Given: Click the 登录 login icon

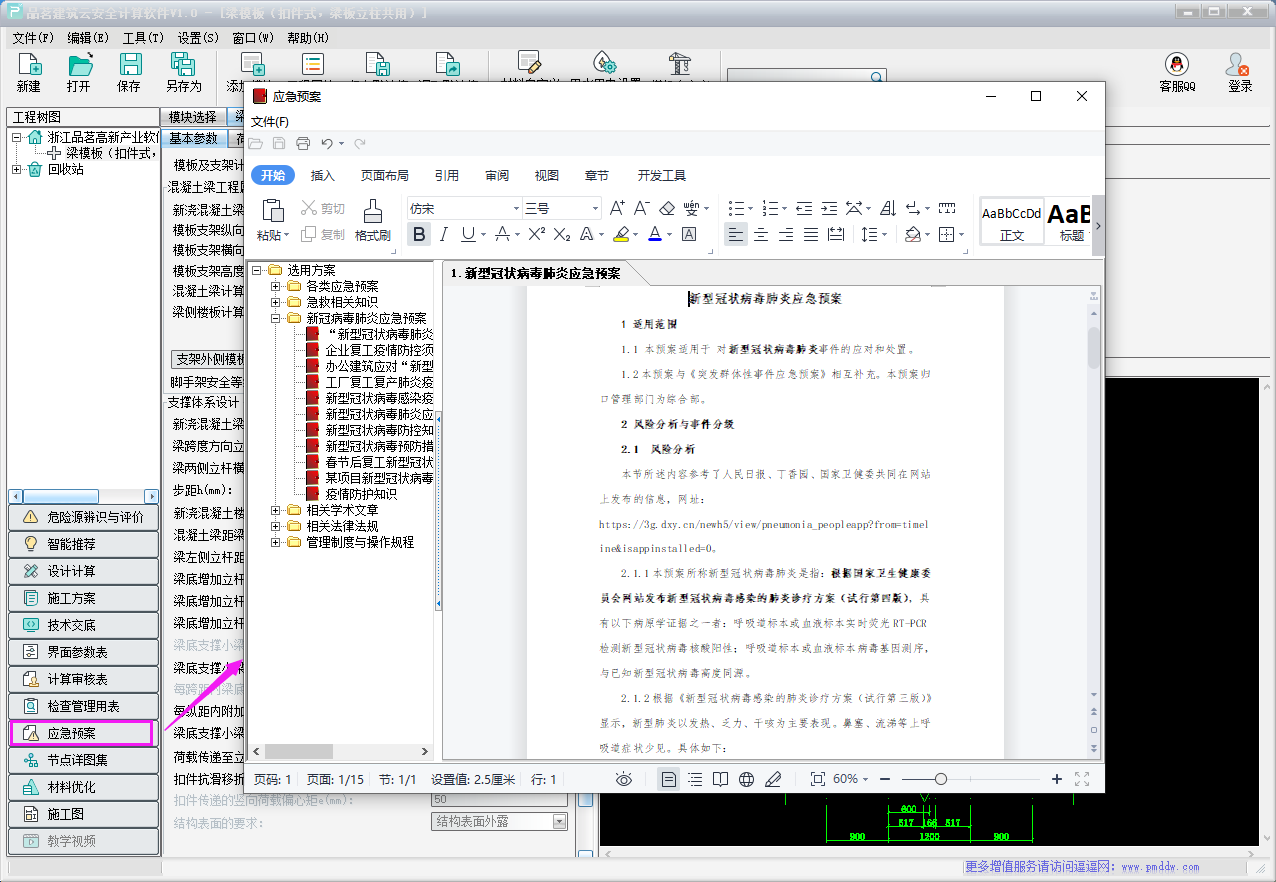Looking at the screenshot, I should click(x=1240, y=65).
